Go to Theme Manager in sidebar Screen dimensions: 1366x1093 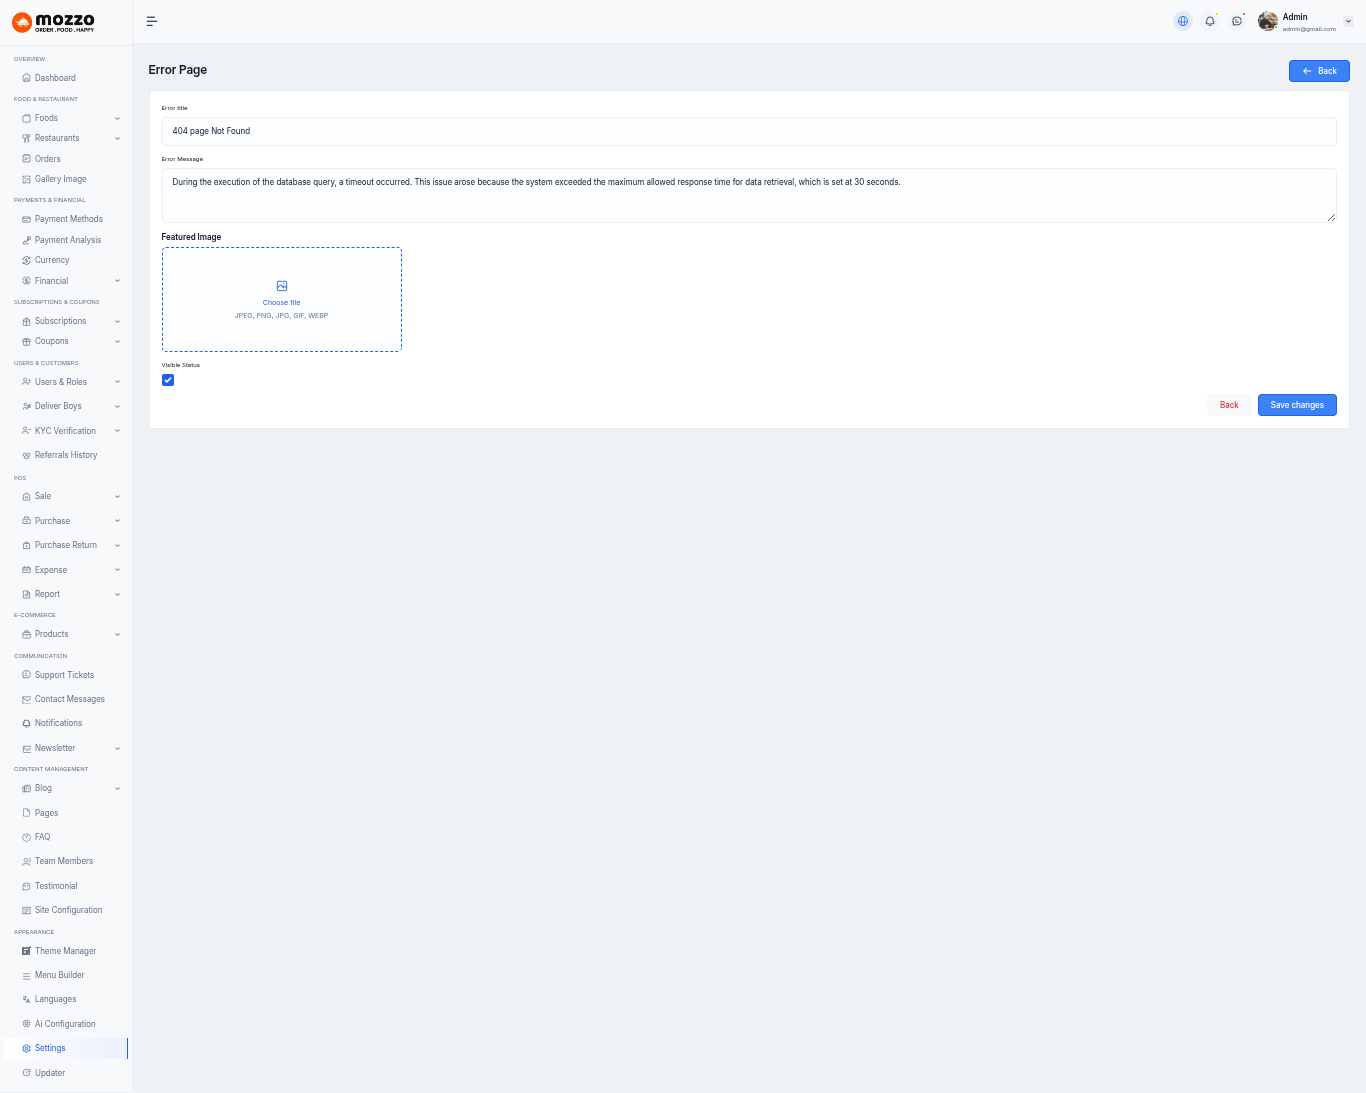65,951
